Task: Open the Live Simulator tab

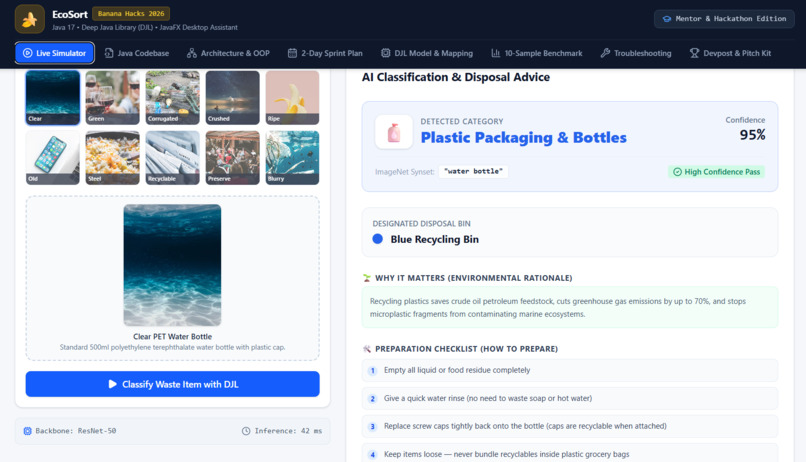Action: pos(54,53)
